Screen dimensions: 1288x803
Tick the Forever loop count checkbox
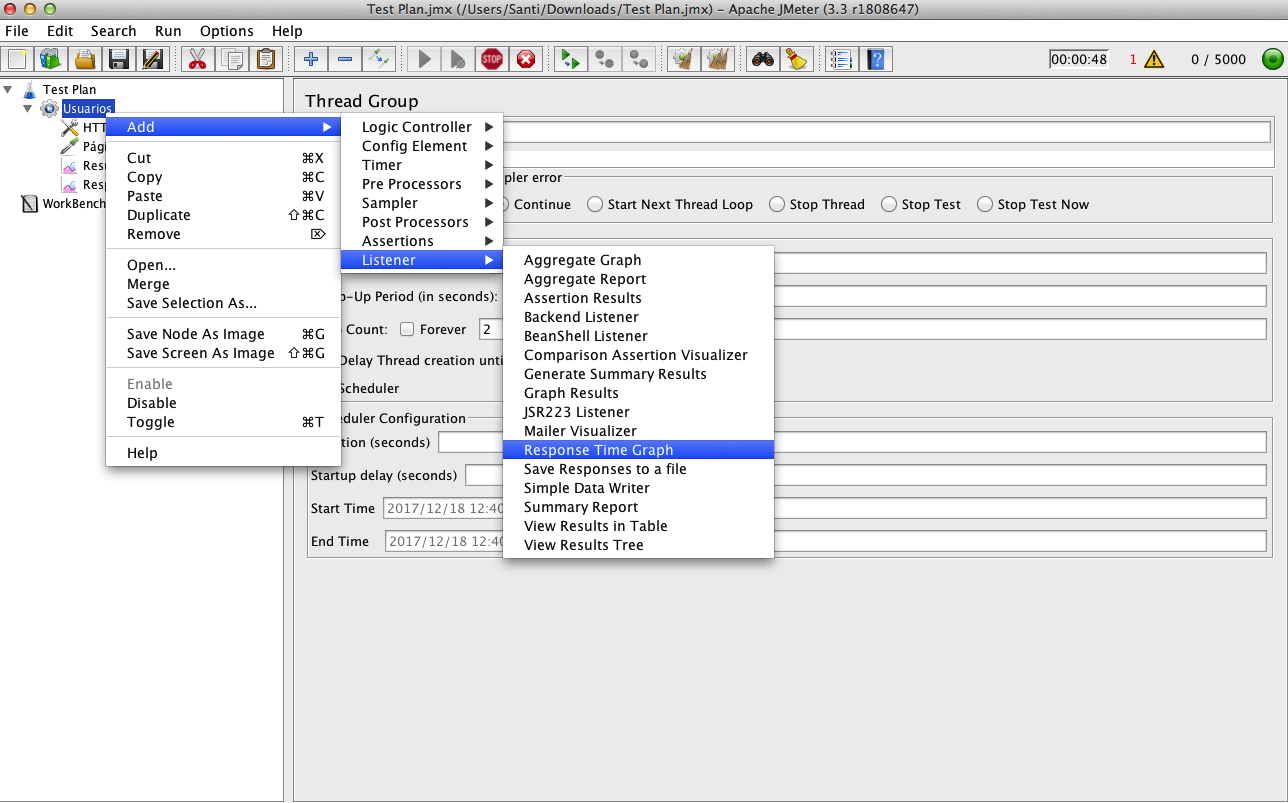tap(407, 329)
